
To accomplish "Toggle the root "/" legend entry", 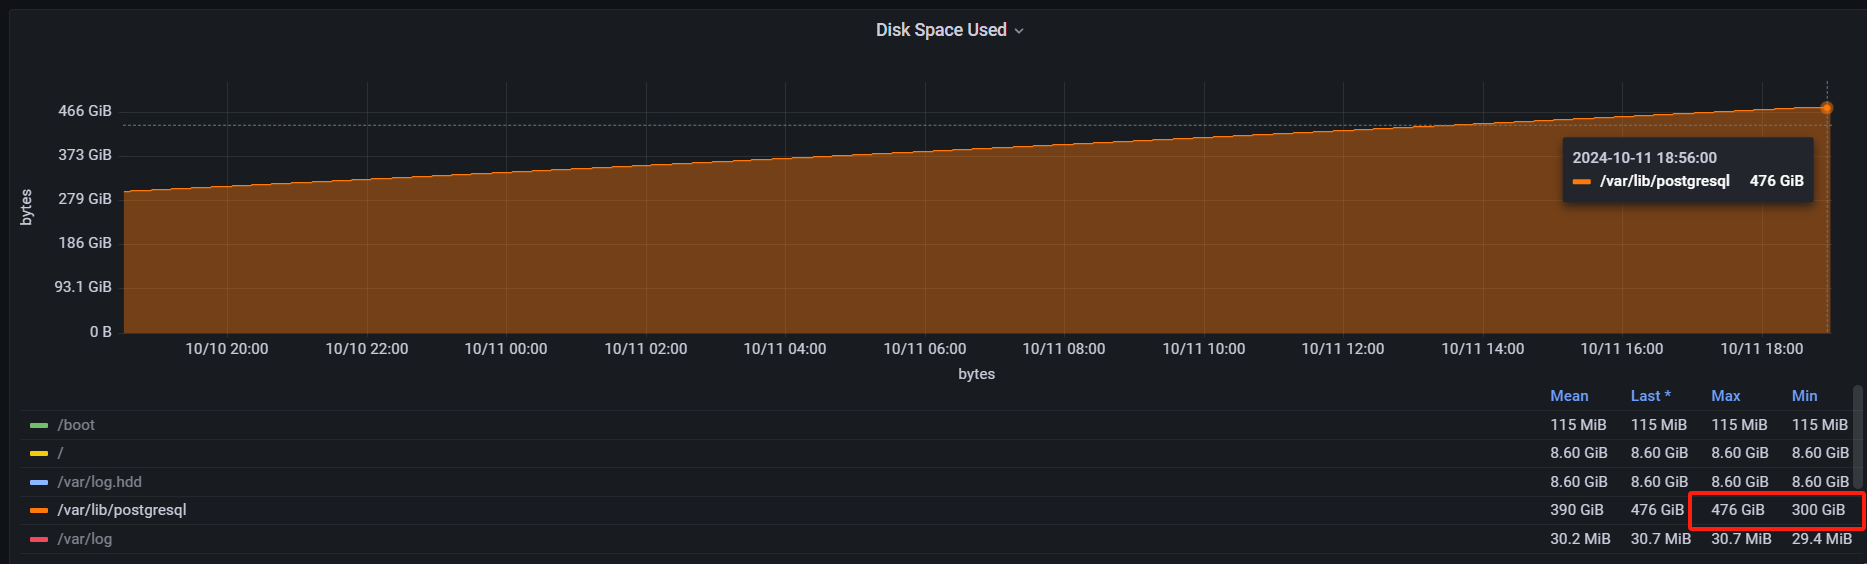I will click(x=60, y=454).
